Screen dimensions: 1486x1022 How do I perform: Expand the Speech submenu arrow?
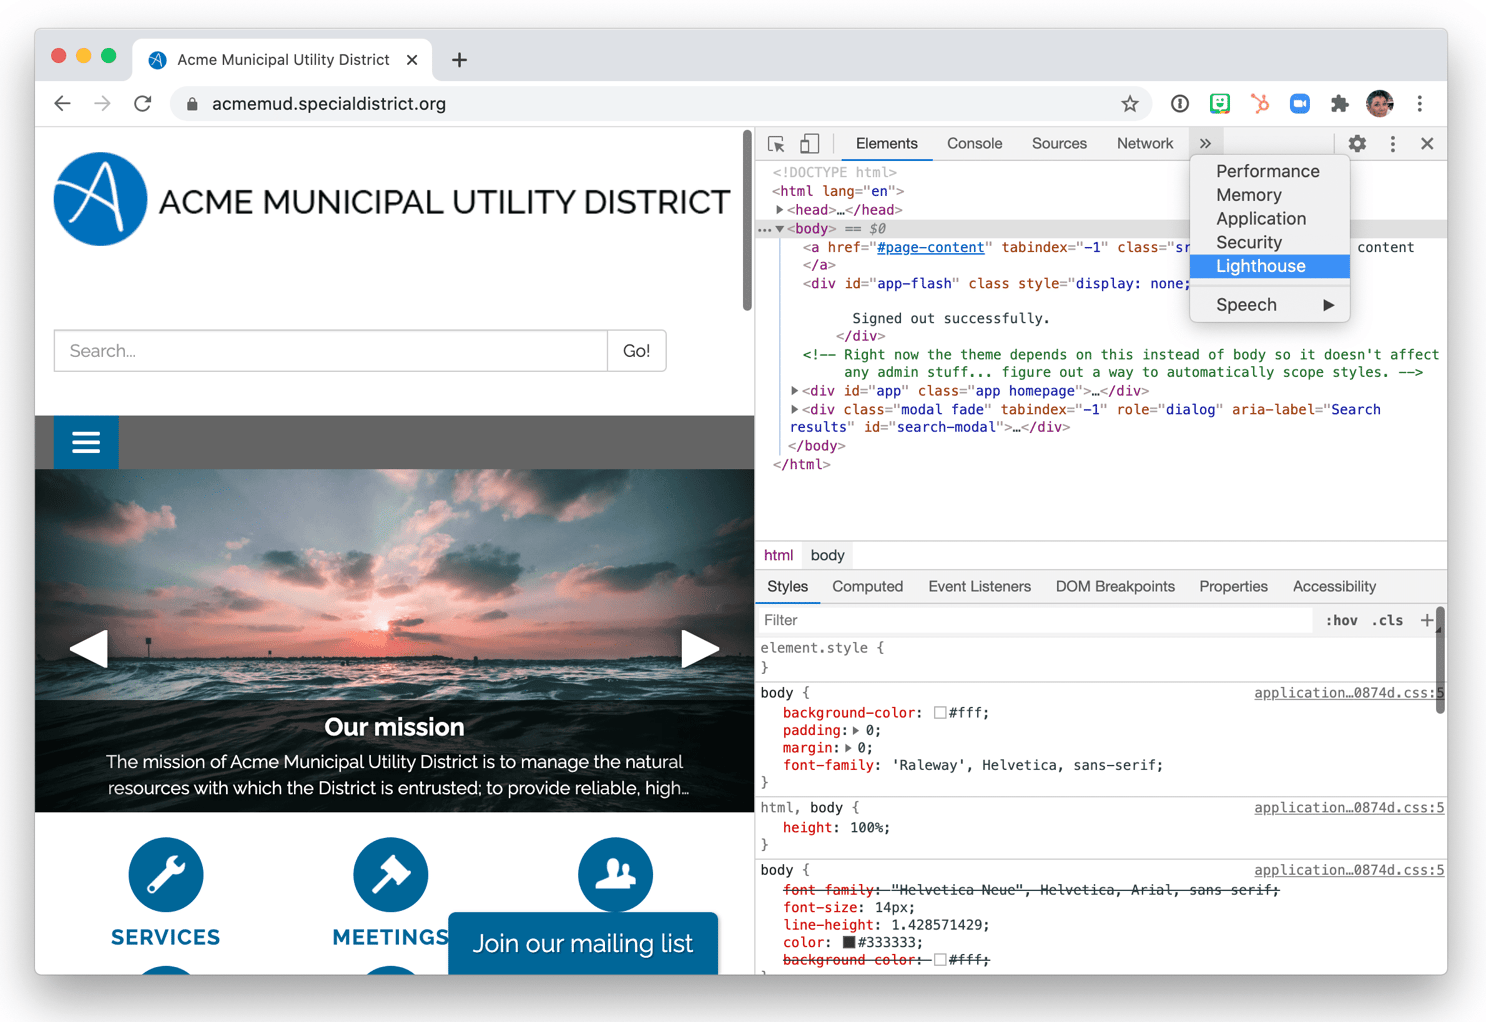click(x=1330, y=304)
